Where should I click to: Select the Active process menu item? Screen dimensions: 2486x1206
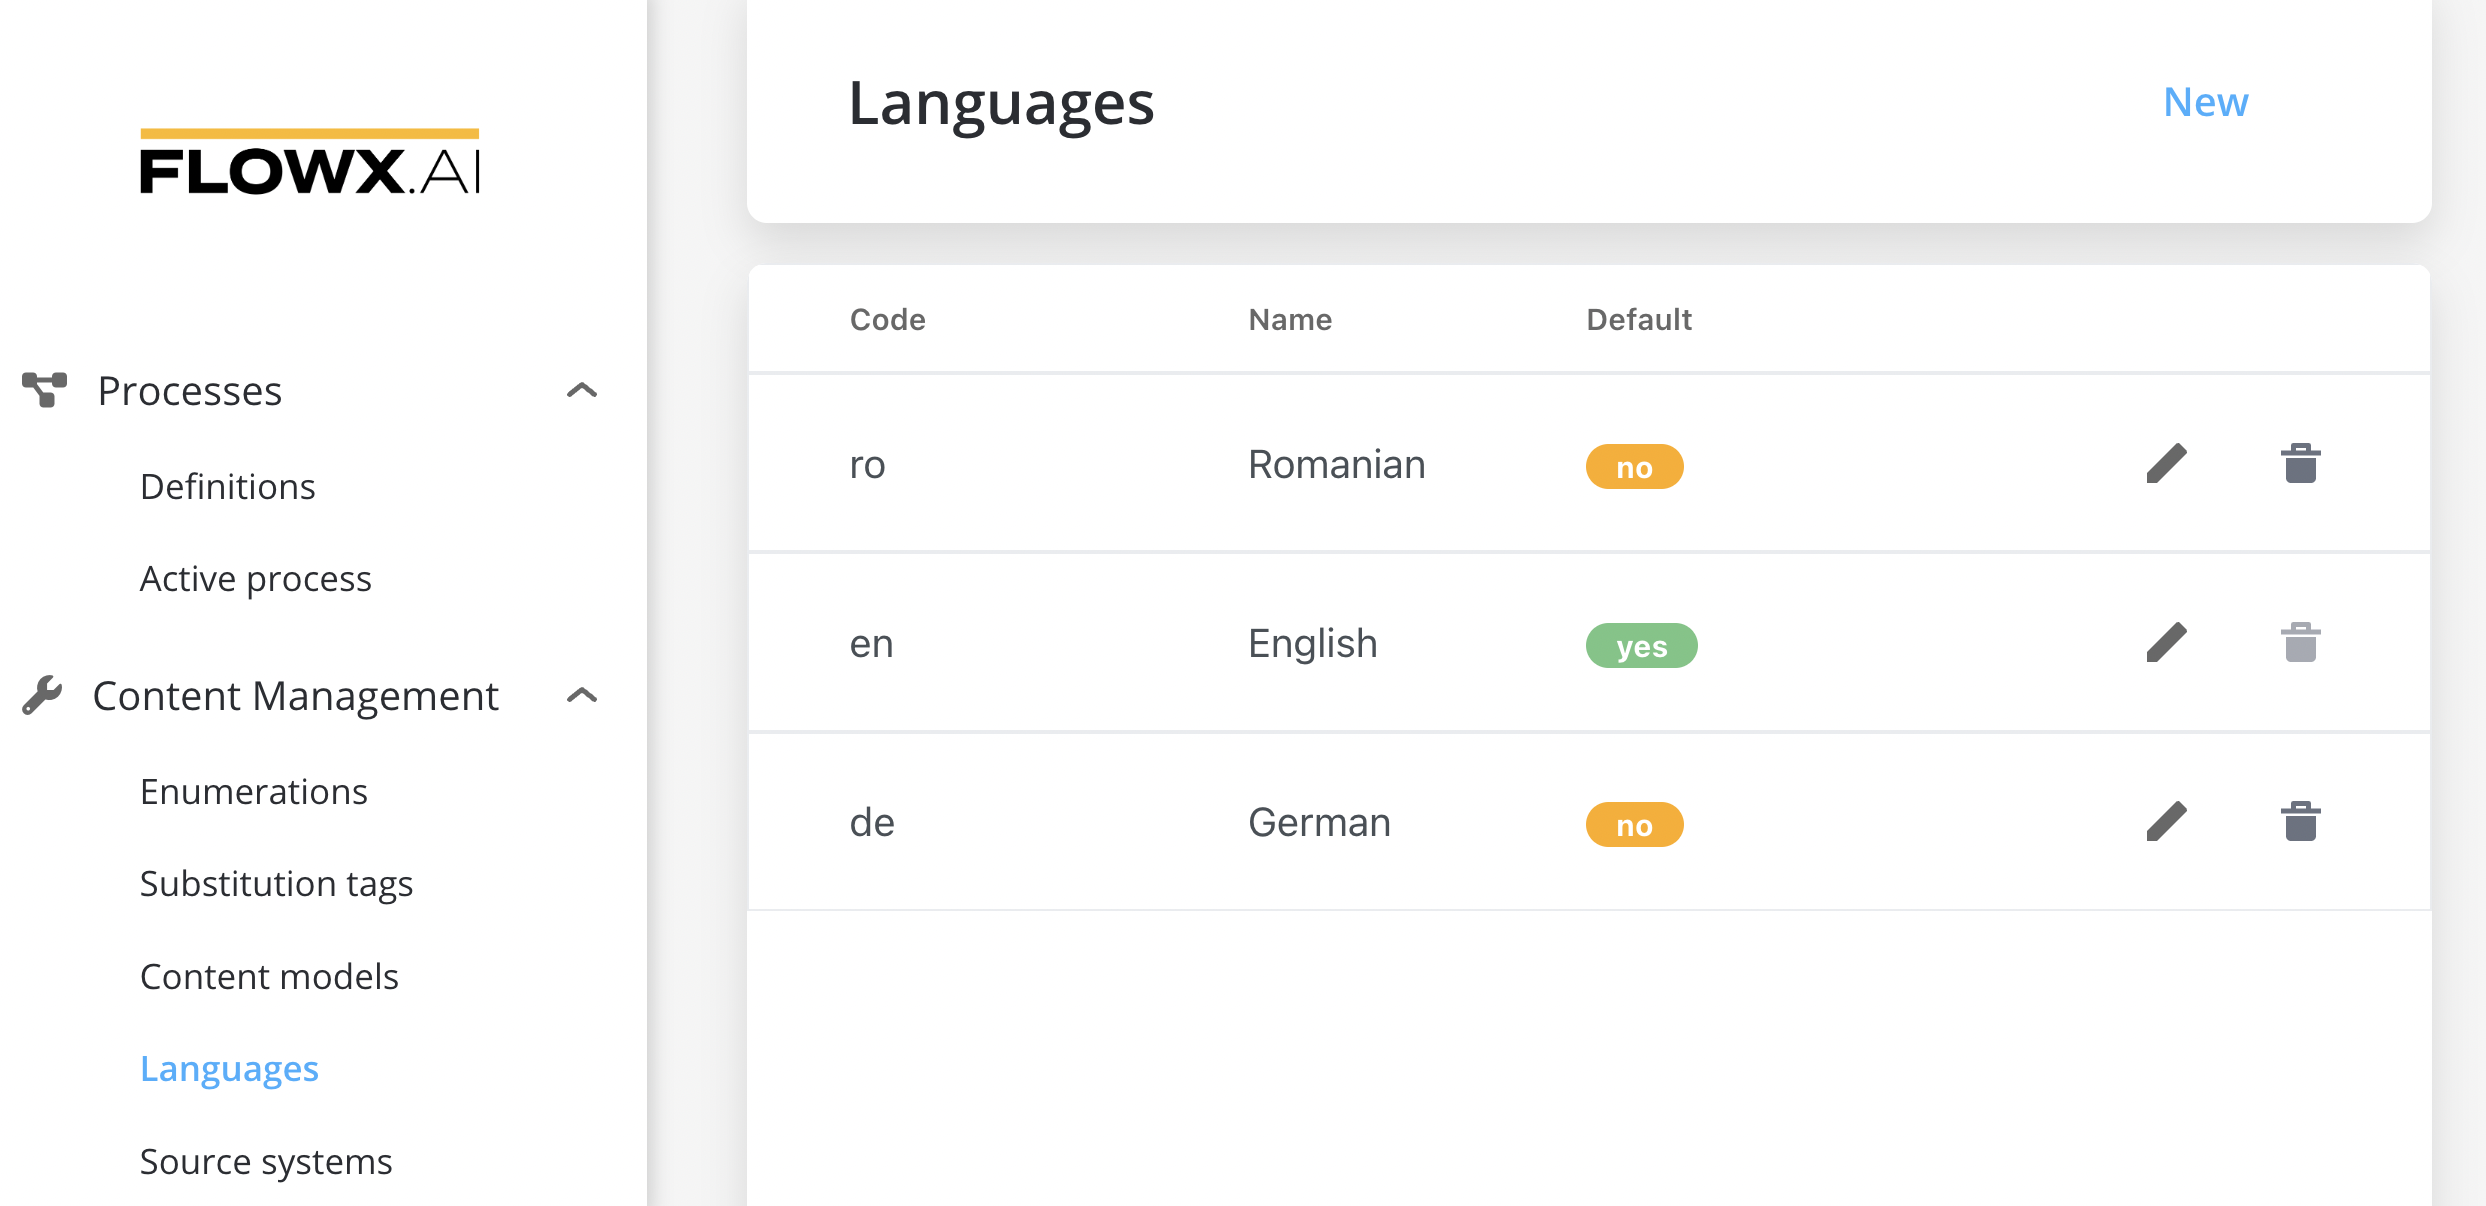click(257, 575)
